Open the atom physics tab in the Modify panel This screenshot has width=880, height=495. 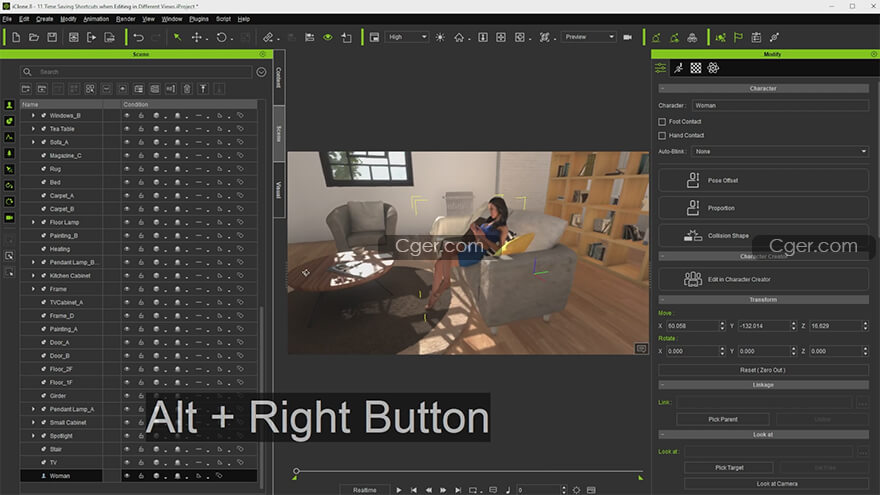pos(713,68)
